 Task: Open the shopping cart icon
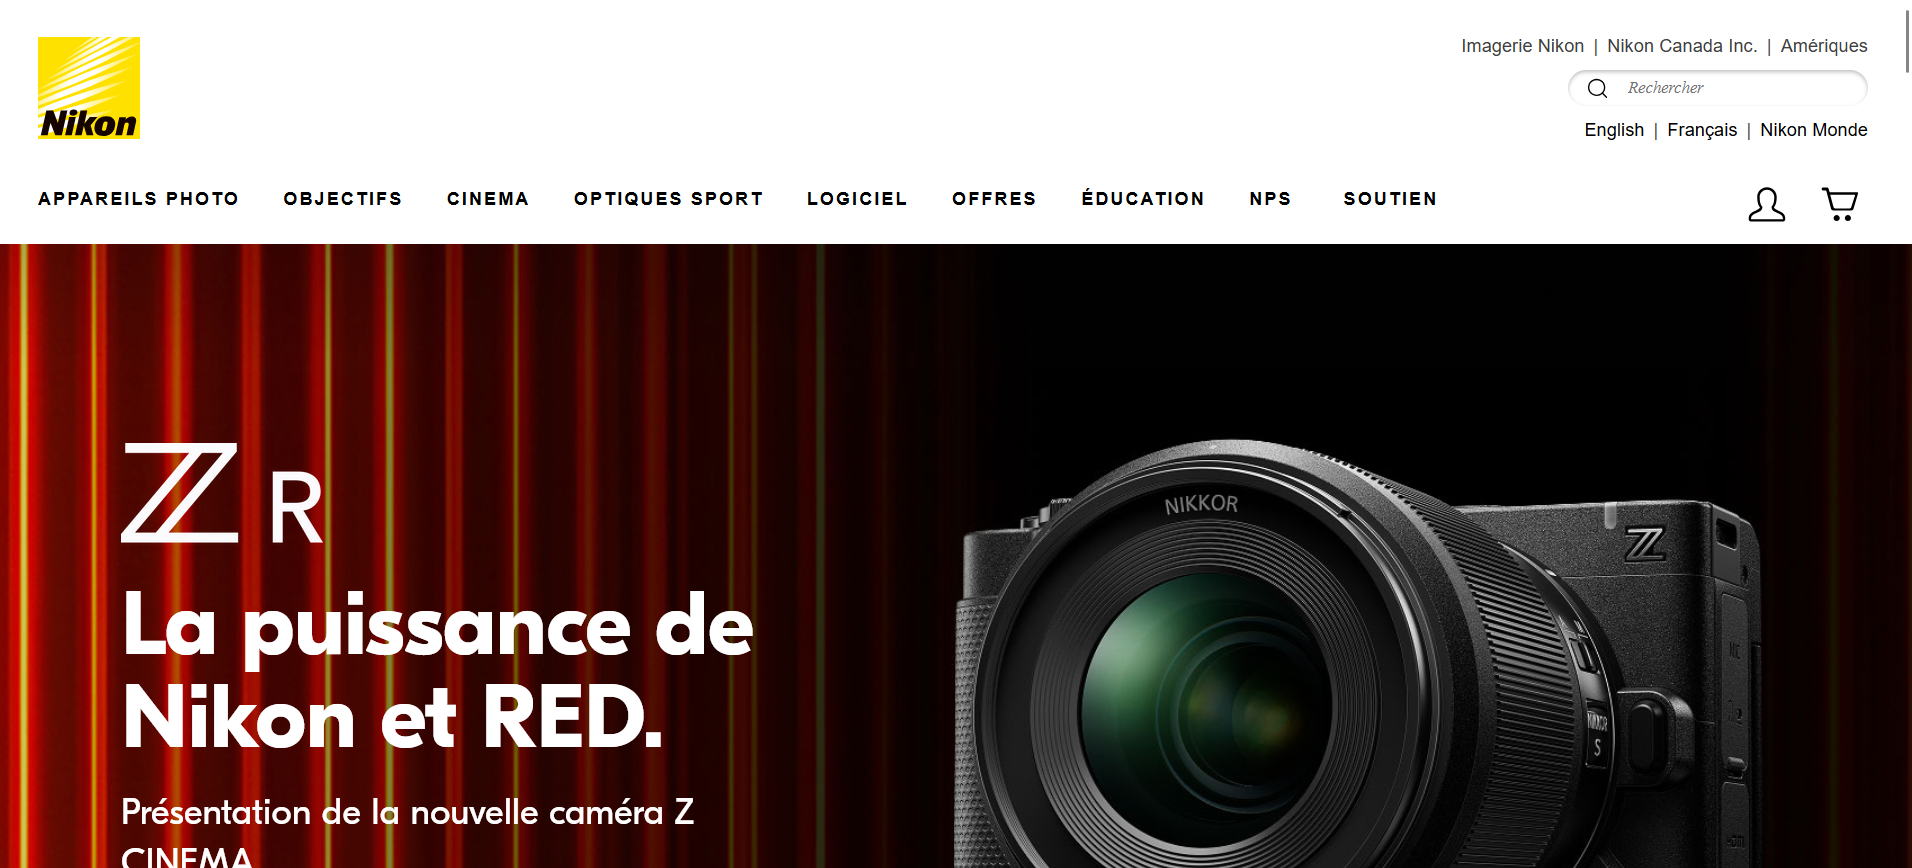click(x=1839, y=205)
